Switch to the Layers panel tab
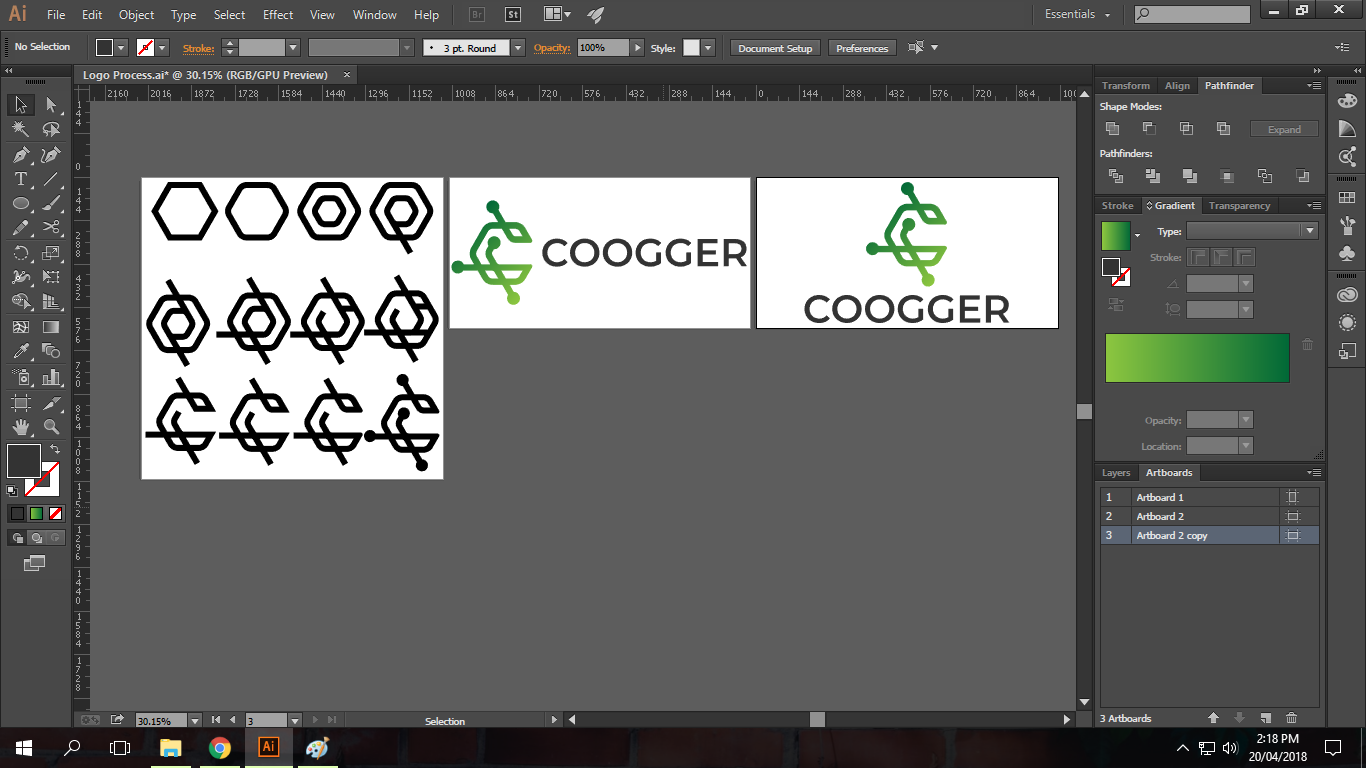This screenshot has width=1366, height=768. [1115, 473]
